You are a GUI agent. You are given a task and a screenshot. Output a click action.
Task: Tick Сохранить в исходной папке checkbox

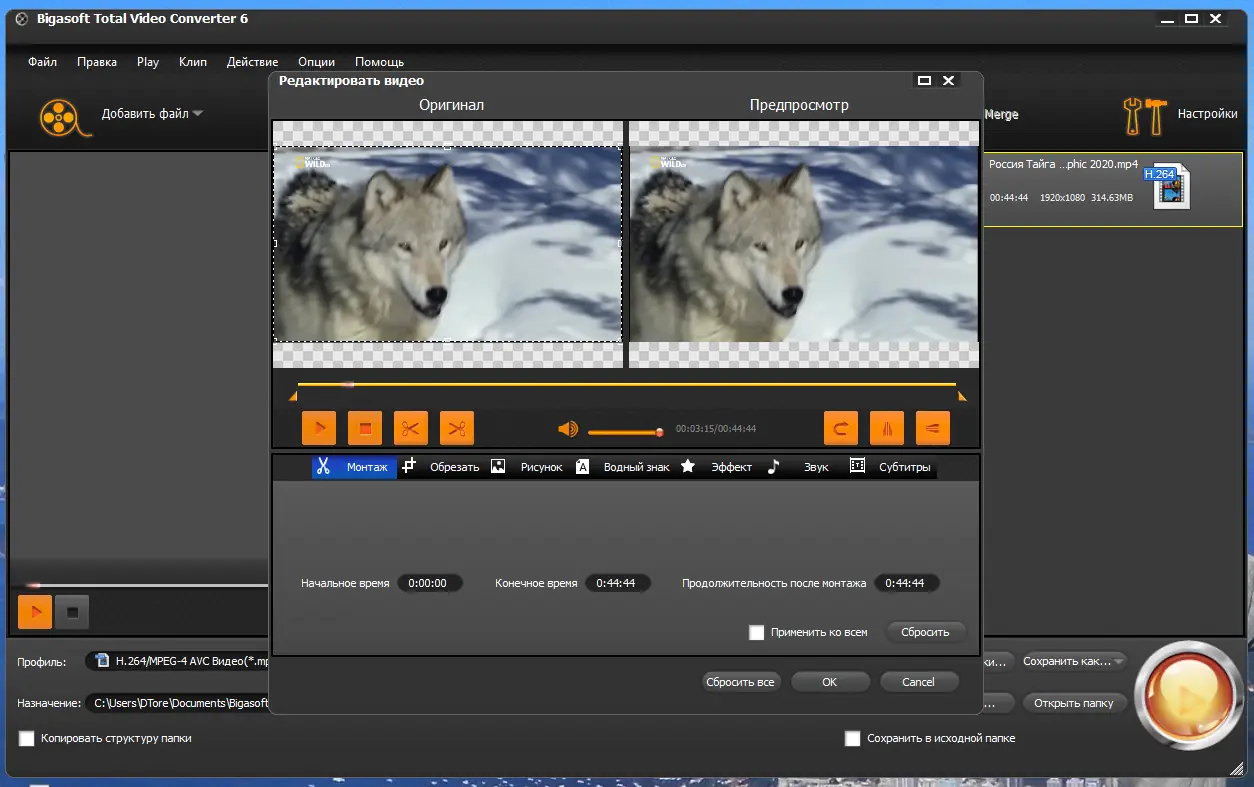pos(853,738)
